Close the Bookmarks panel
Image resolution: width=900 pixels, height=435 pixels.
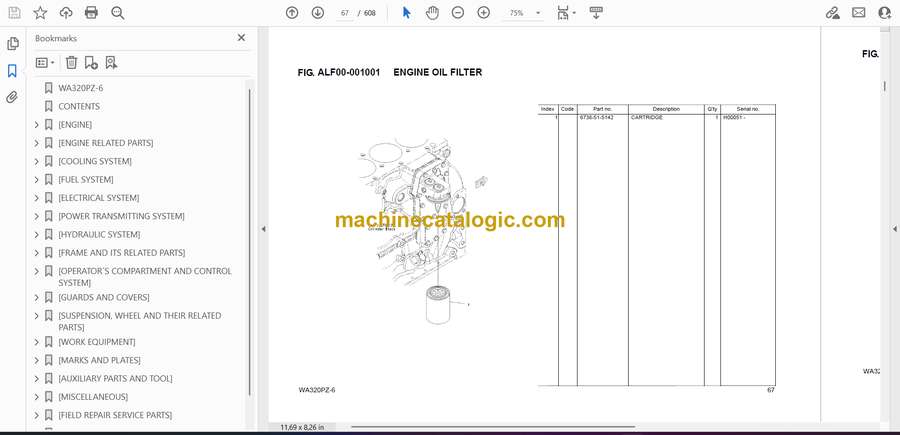(x=241, y=38)
